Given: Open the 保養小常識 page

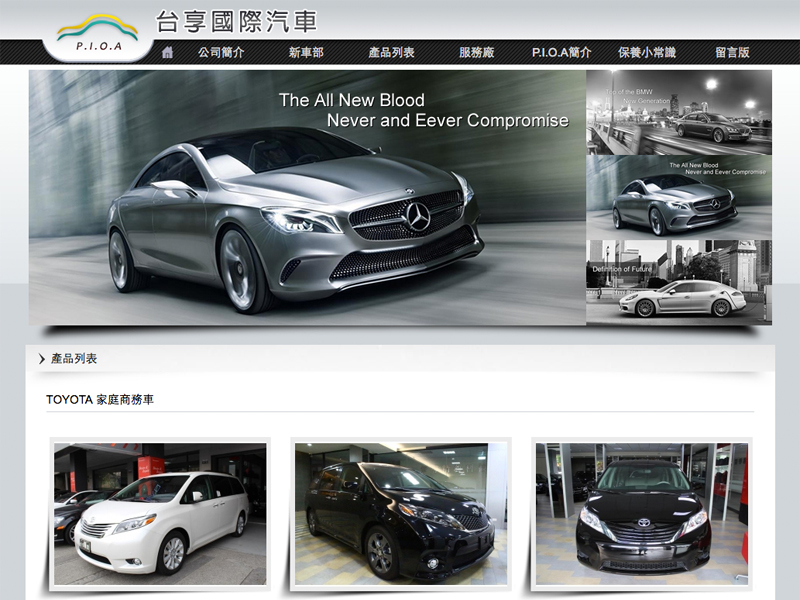Looking at the screenshot, I should 647,53.
